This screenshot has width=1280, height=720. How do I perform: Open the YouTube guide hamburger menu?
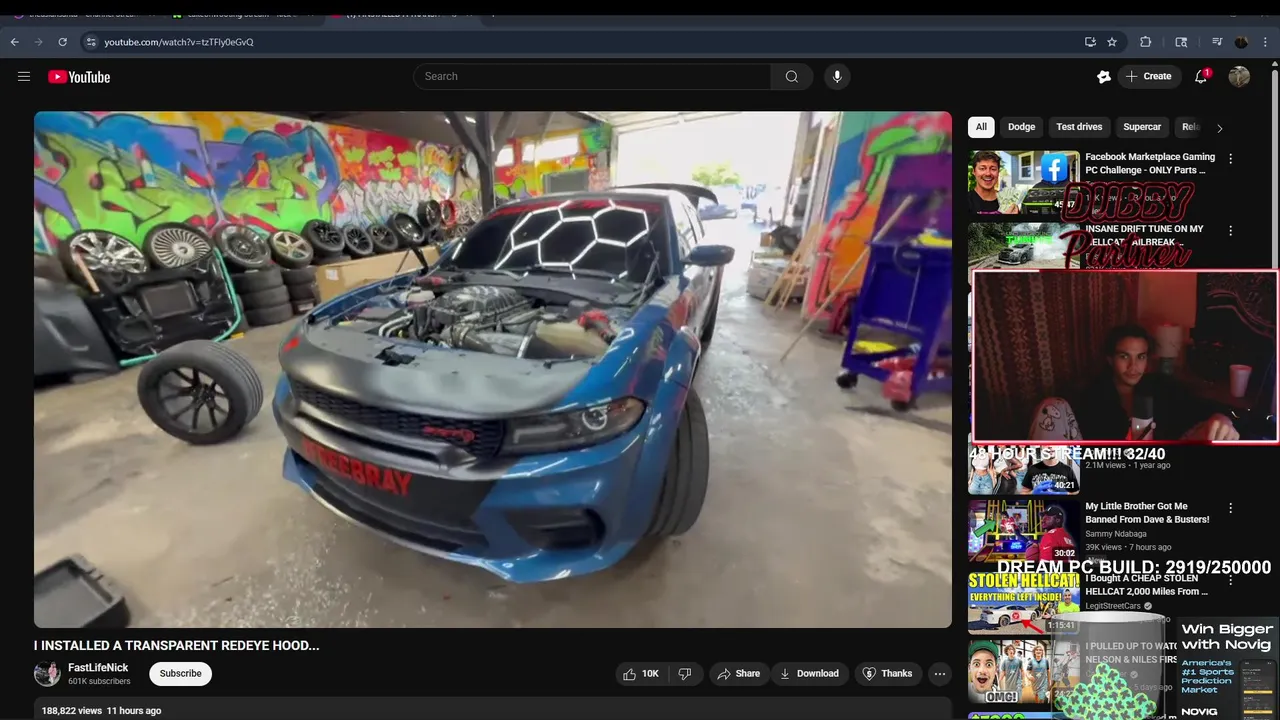click(24, 77)
